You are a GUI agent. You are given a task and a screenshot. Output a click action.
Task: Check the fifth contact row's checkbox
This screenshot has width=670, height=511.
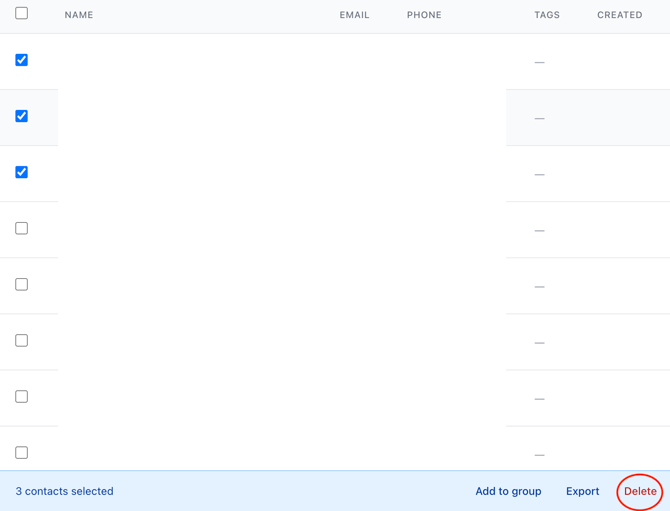[21, 284]
